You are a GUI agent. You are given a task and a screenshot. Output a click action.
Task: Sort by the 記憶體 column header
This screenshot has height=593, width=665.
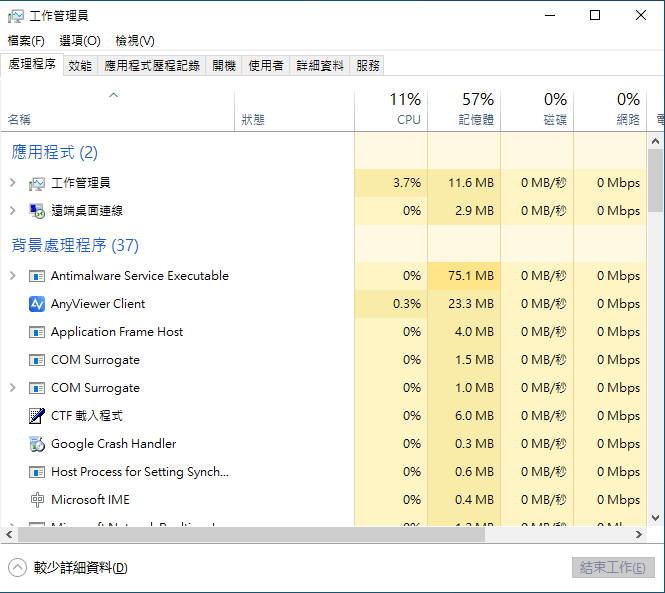464,111
